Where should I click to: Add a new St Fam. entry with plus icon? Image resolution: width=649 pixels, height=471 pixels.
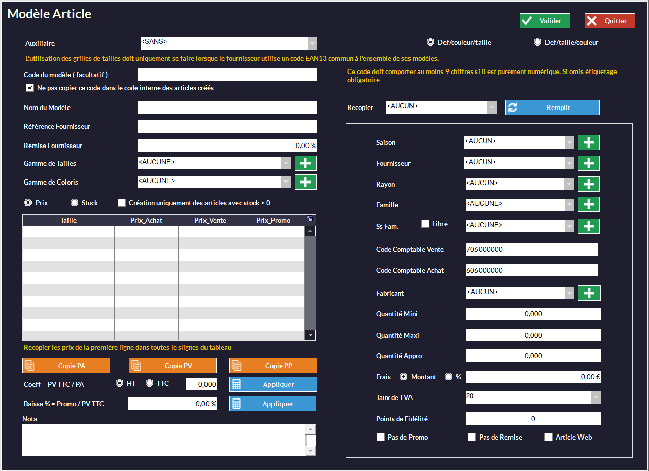(590, 225)
